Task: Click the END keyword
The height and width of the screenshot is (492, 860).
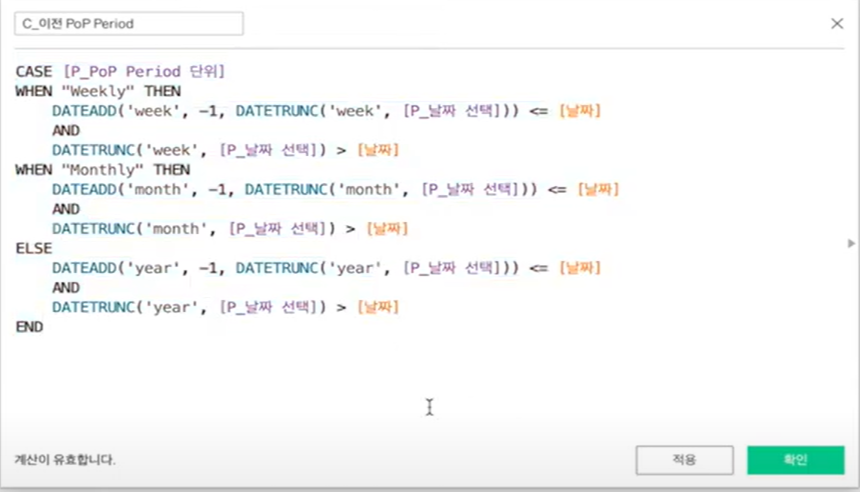Action: point(30,327)
